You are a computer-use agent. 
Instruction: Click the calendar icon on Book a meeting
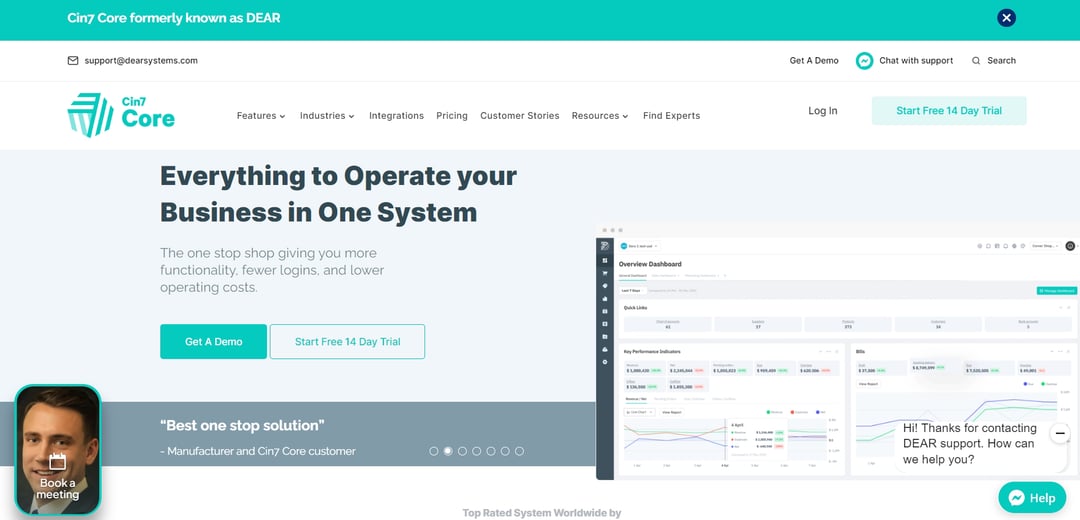click(58, 461)
